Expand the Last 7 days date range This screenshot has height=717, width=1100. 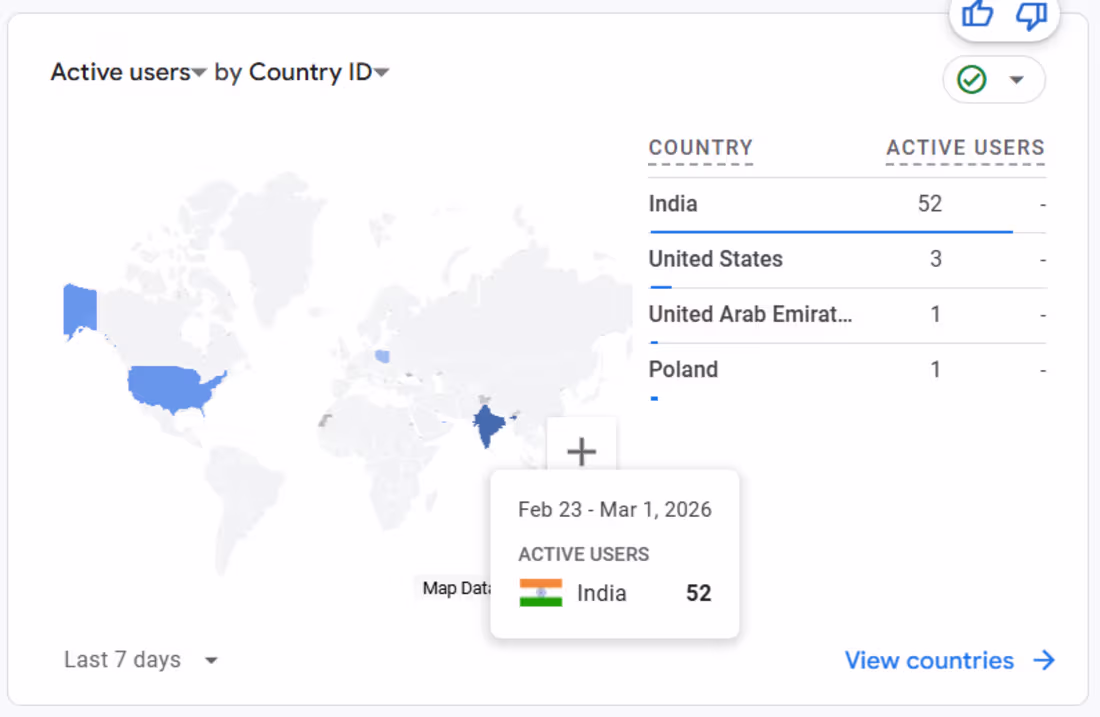point(140,660)
